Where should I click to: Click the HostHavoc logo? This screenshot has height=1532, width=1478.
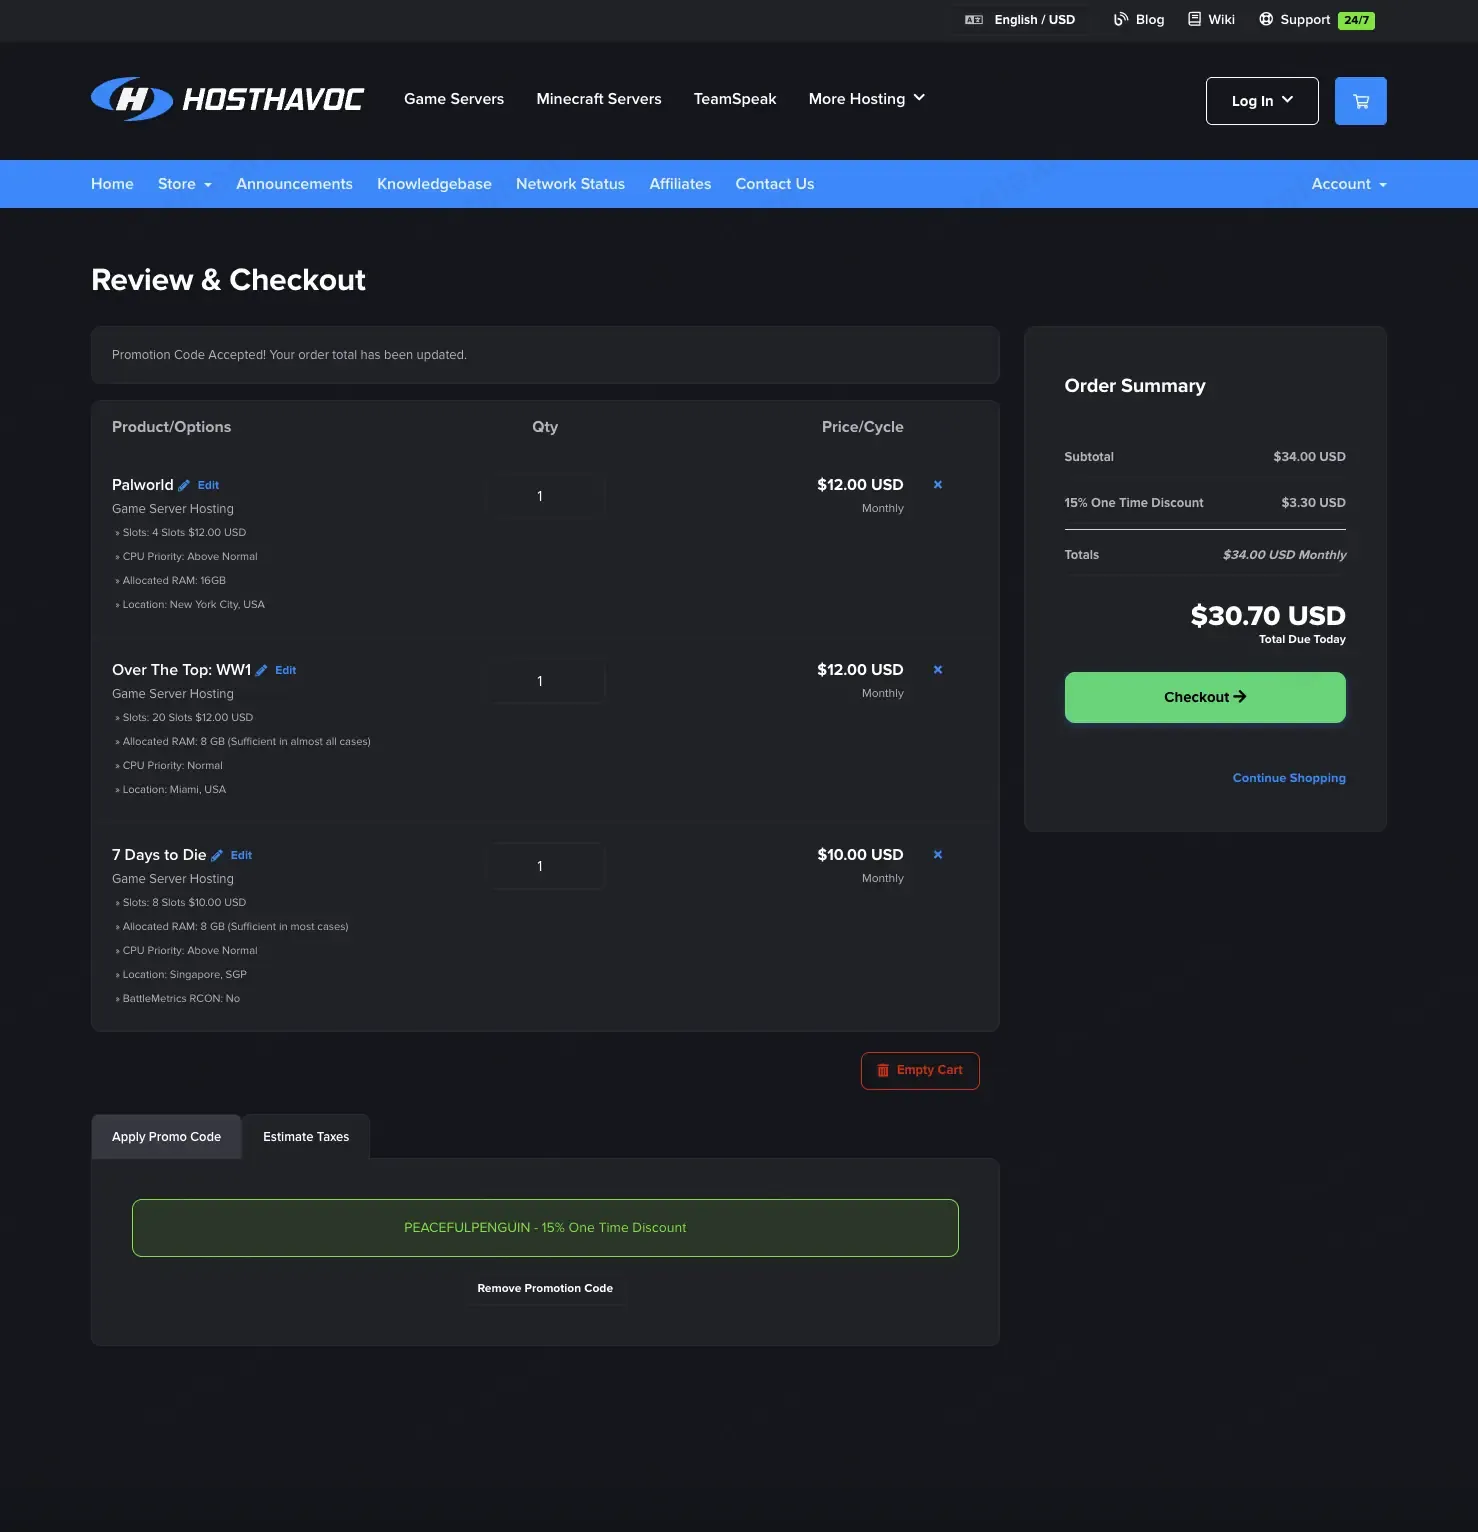pyautogui.click(x=227, y=99)
